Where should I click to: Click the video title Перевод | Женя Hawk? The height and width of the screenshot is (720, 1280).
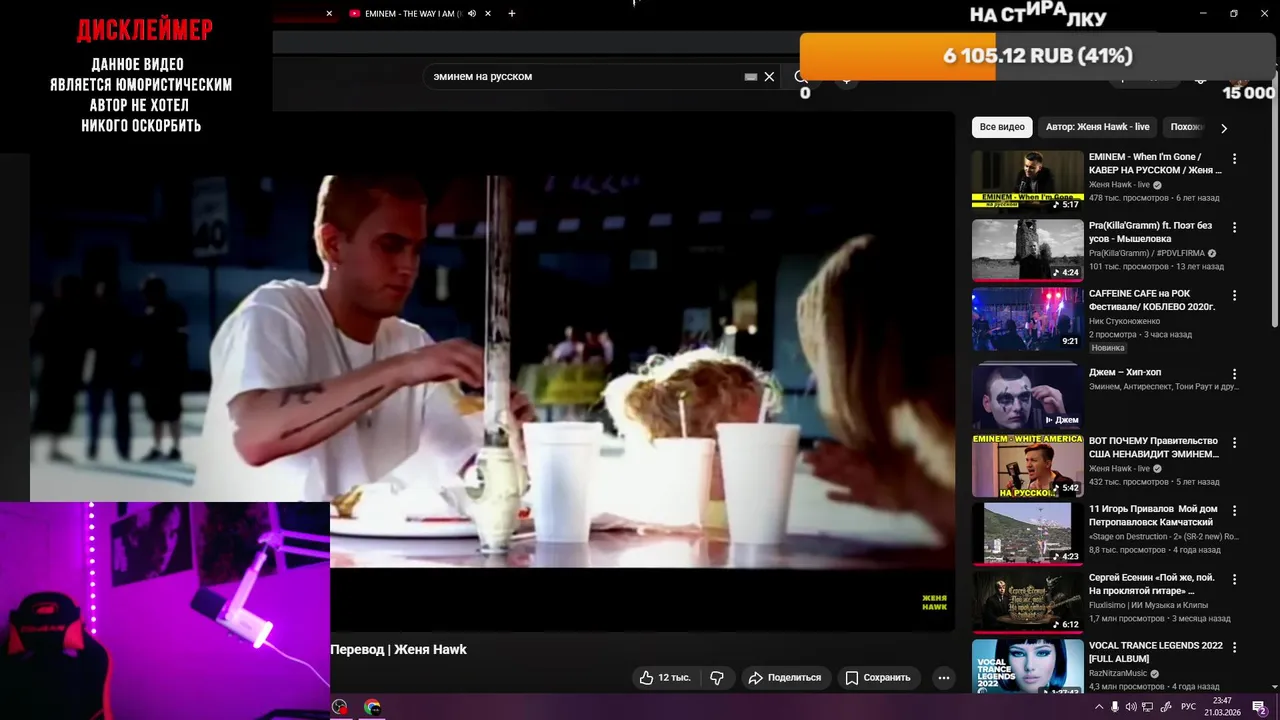coord(398,649)
